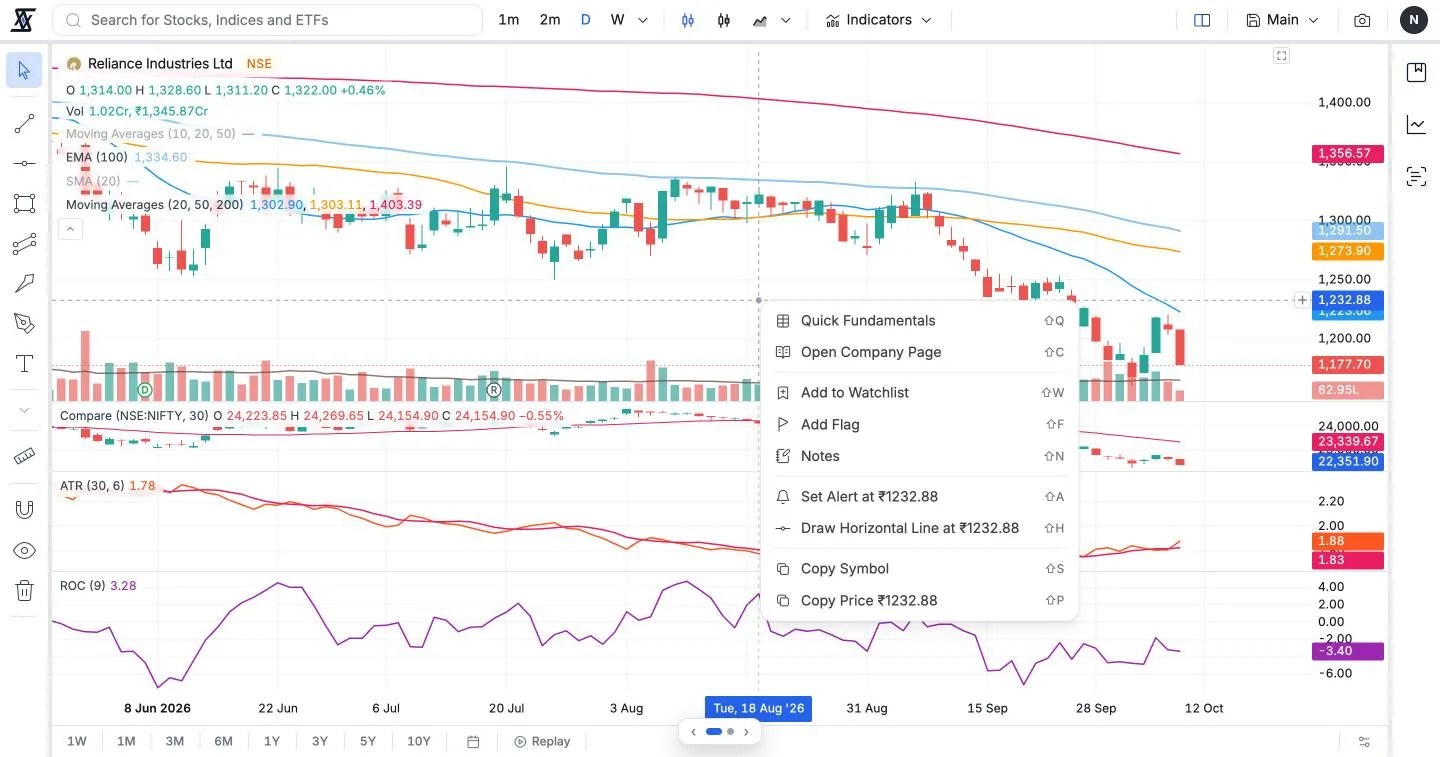Image resolution: width=1440 pixels, height=757 pixels.
Task: Start bar Replay mode
Action: (542, 741)
